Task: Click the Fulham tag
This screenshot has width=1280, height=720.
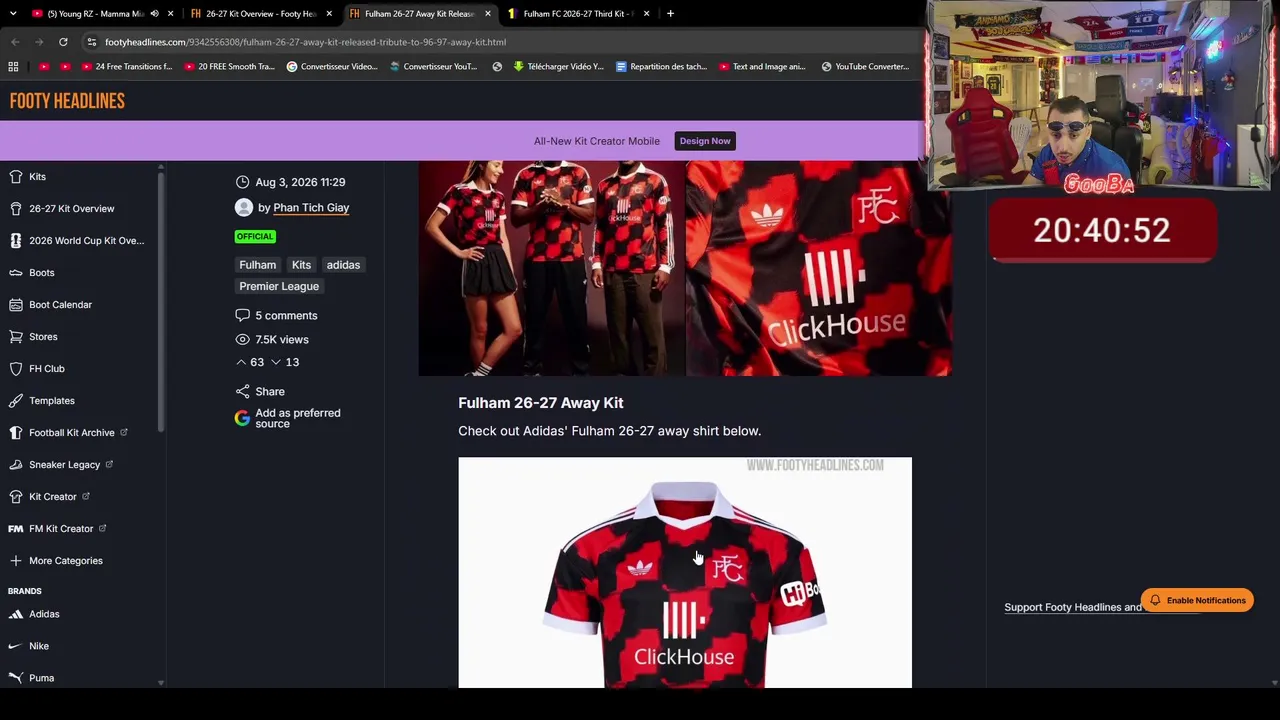Action: [x=257, y=265]
